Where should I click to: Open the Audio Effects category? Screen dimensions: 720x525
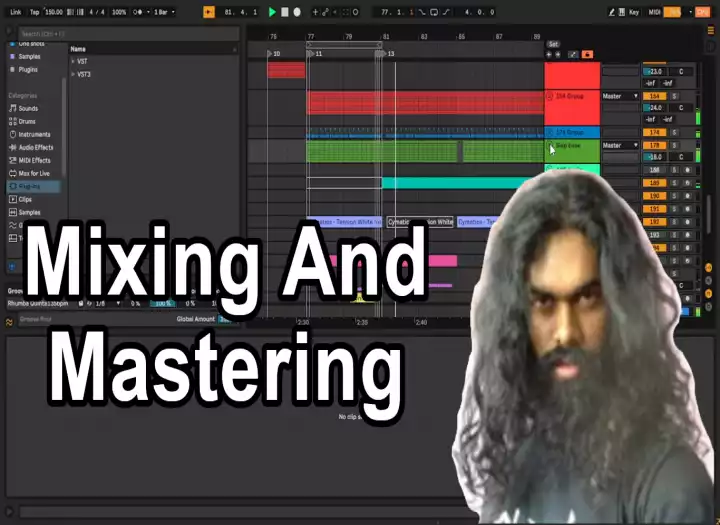36,147
